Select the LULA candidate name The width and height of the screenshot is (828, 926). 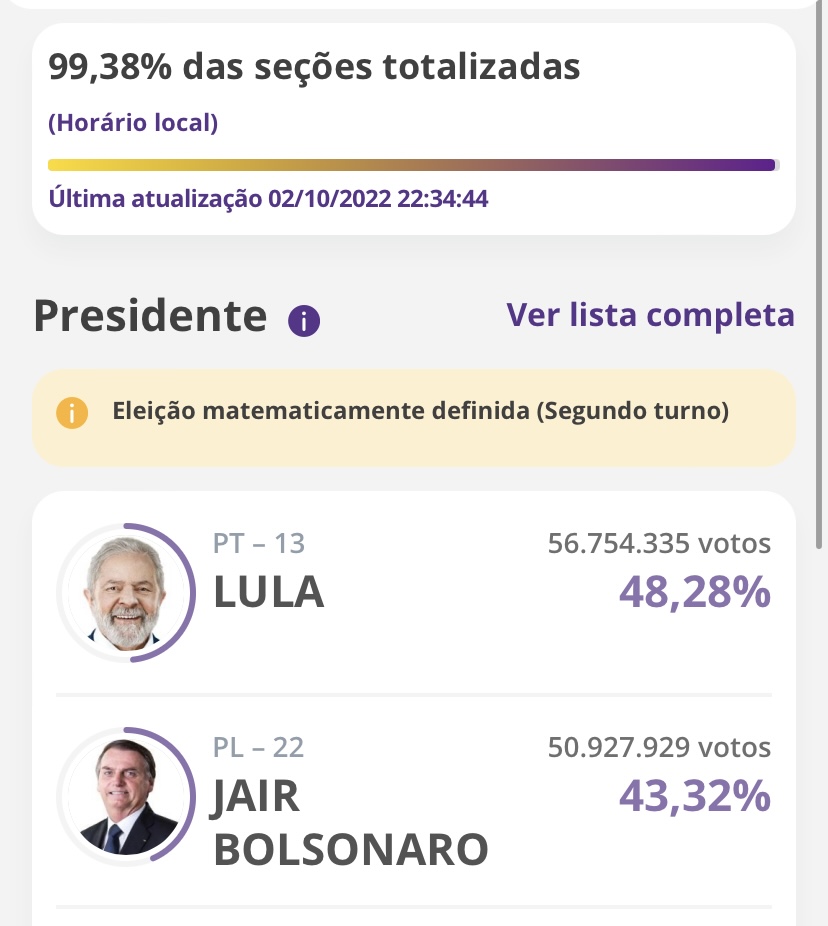(269, 592)
